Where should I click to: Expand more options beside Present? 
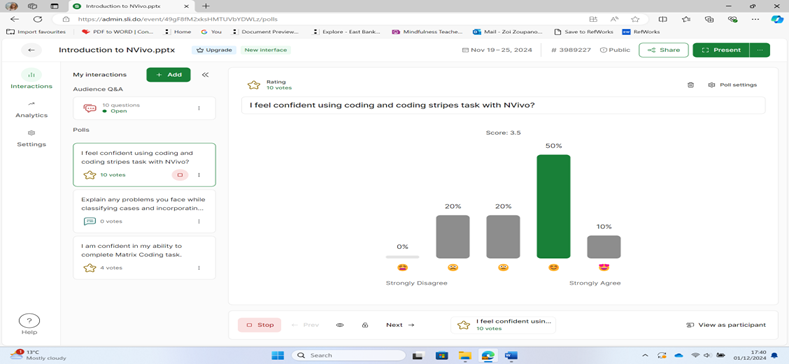tap(760, 50)
